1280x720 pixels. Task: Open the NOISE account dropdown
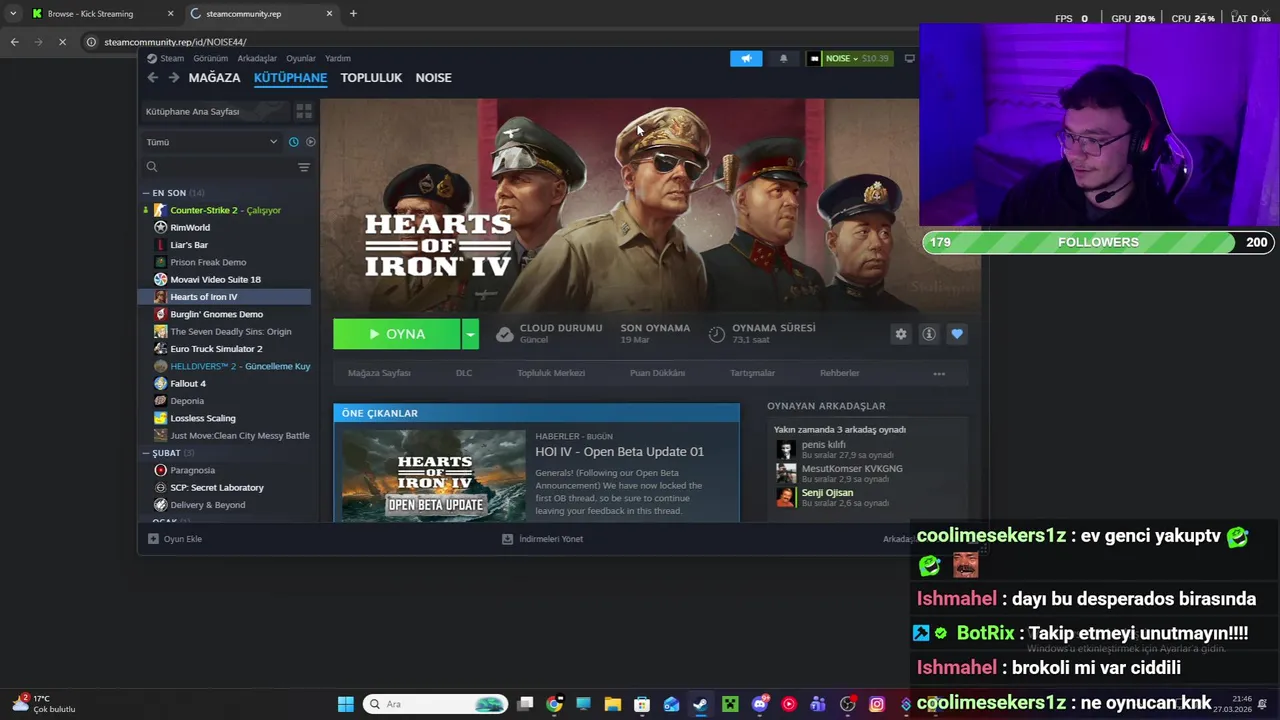(x=850, y=58)
